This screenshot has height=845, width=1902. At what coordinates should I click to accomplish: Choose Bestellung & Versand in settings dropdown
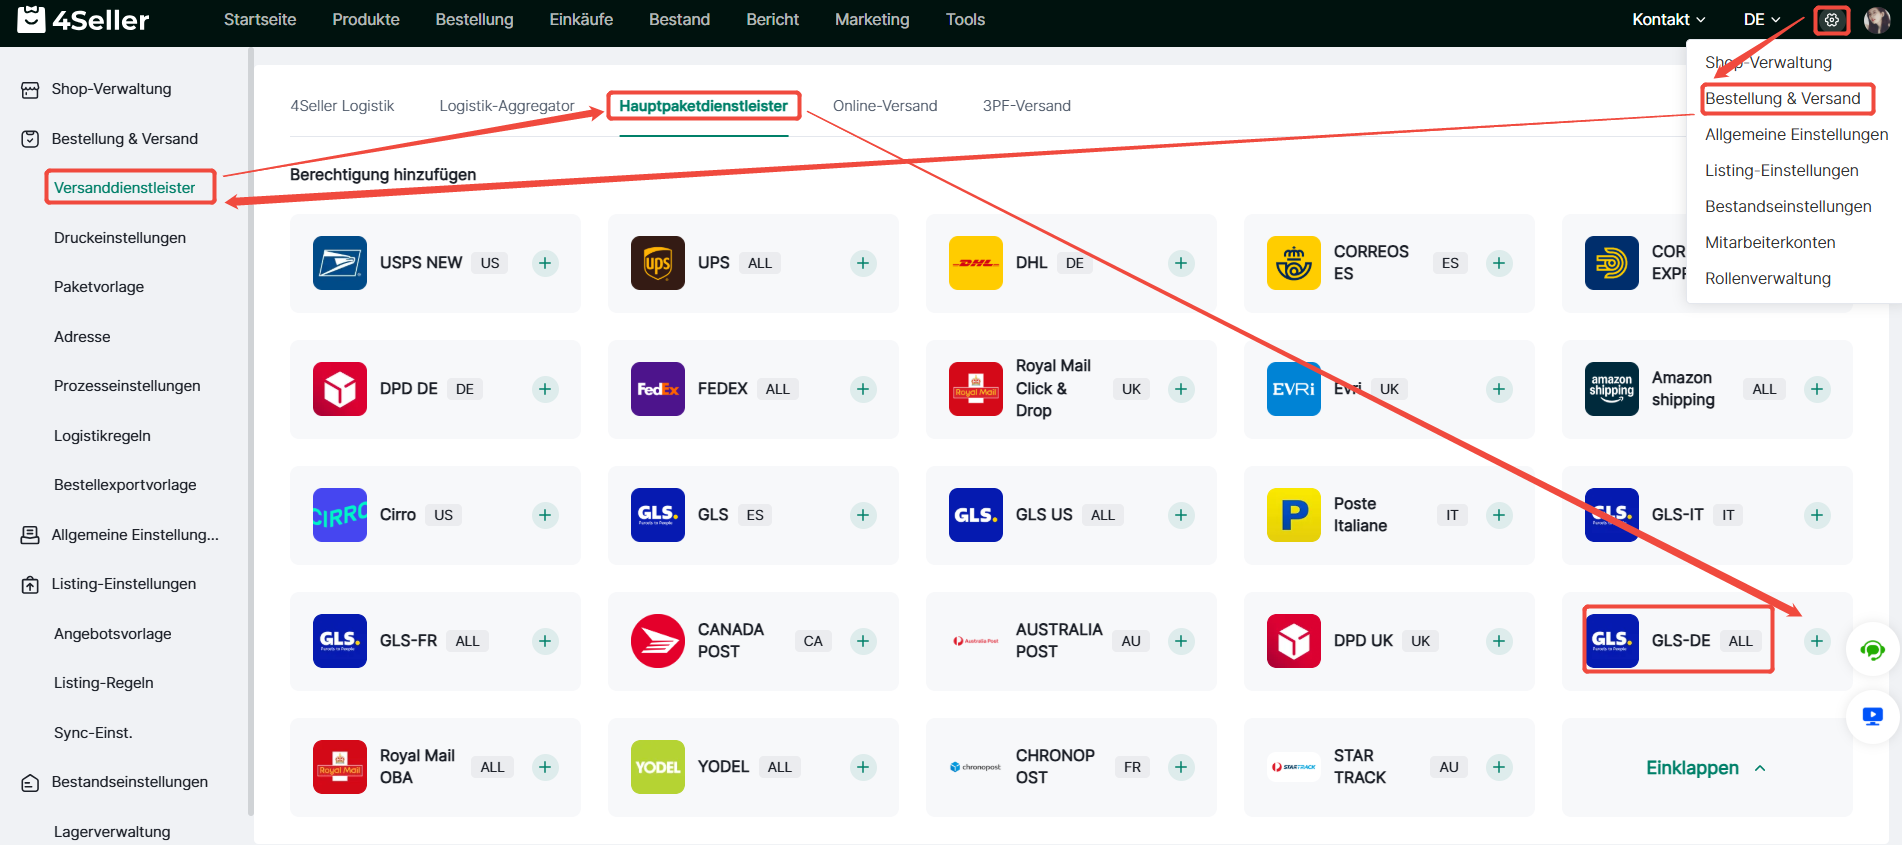[1783, 99]
